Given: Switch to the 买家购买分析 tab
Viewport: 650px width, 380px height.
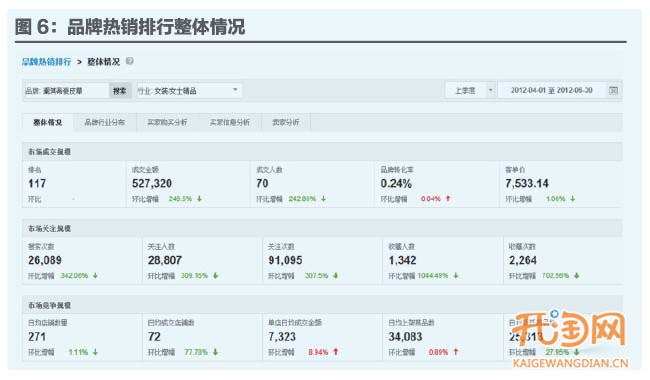Looking at the screenshot, I should point(167,122).
